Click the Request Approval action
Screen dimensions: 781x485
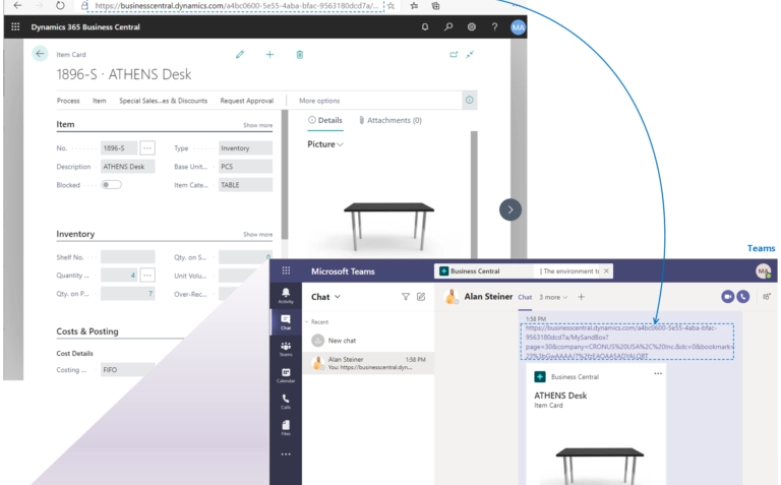click(246, 101)
